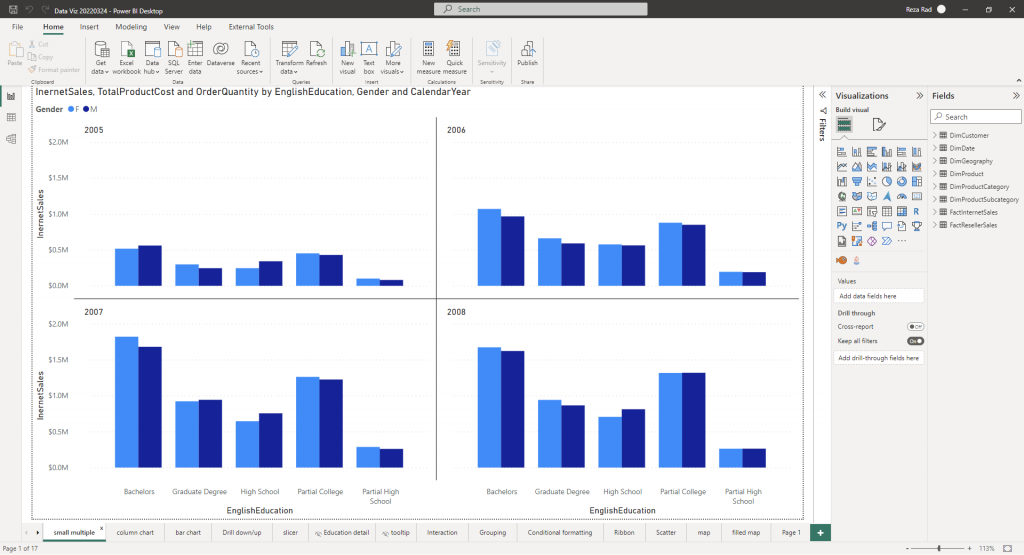The height and width of the screenshot is (555, 1024).
Task: Click the Refresh icon in Queries group
Action: (x=316, y=55)
